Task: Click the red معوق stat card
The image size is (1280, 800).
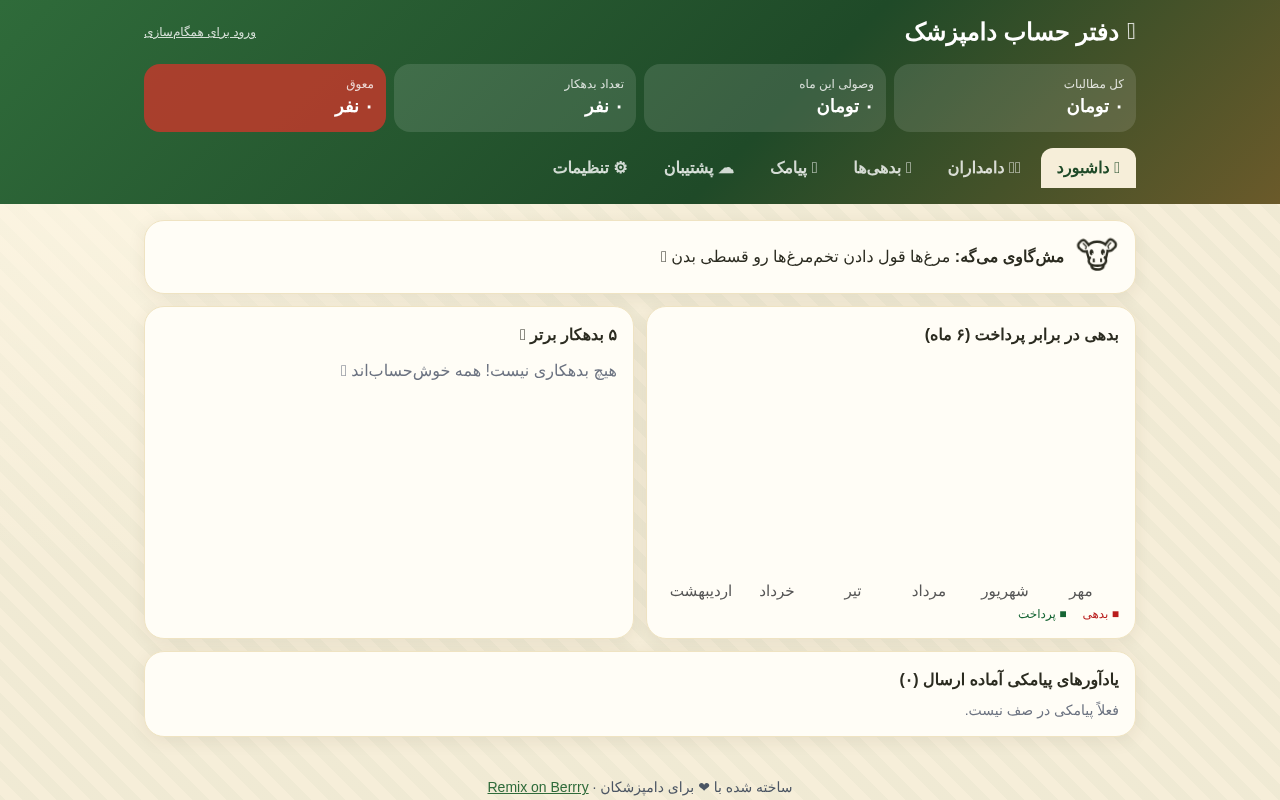Action: (265, 98)
